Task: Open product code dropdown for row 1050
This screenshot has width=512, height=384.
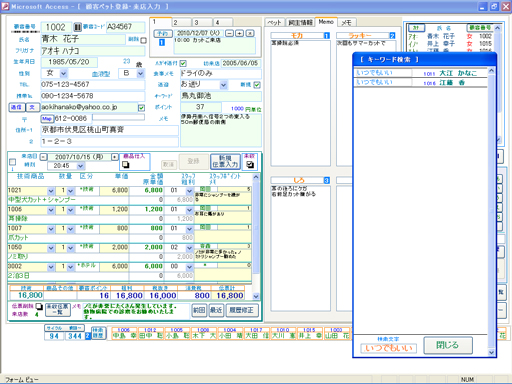Action: pyautogui.click(x=51, y=248)
